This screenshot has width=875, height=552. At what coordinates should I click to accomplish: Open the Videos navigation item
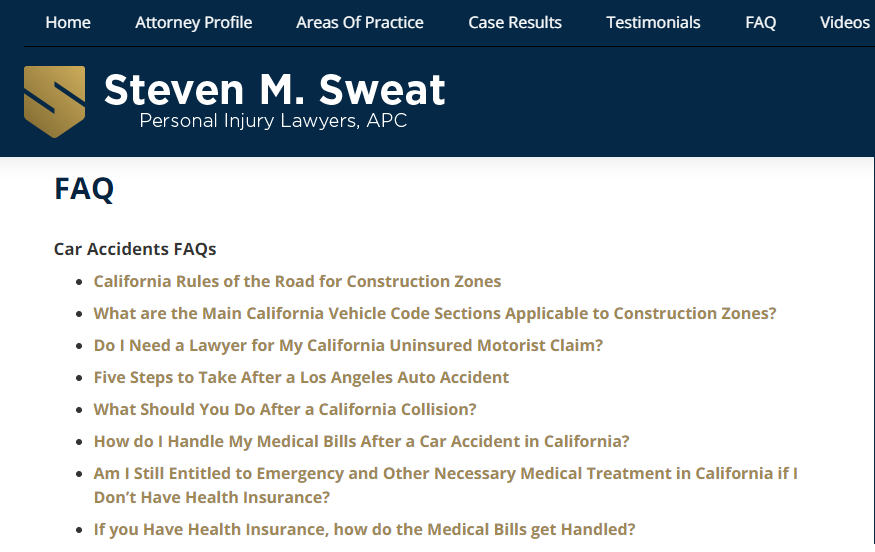(844, 22)
